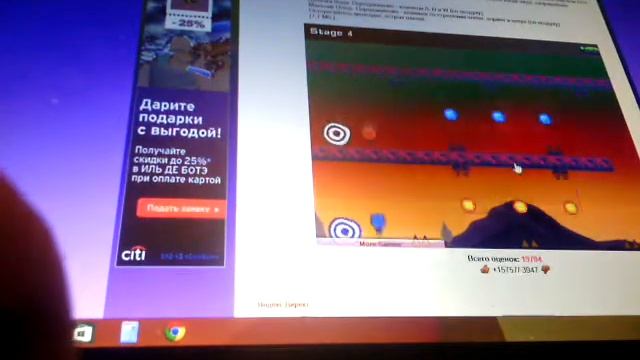The width and height of the screenshot is (640, 360).
Task: Click the 'Stage 4' label in game
Action: (x=331, y=32)
